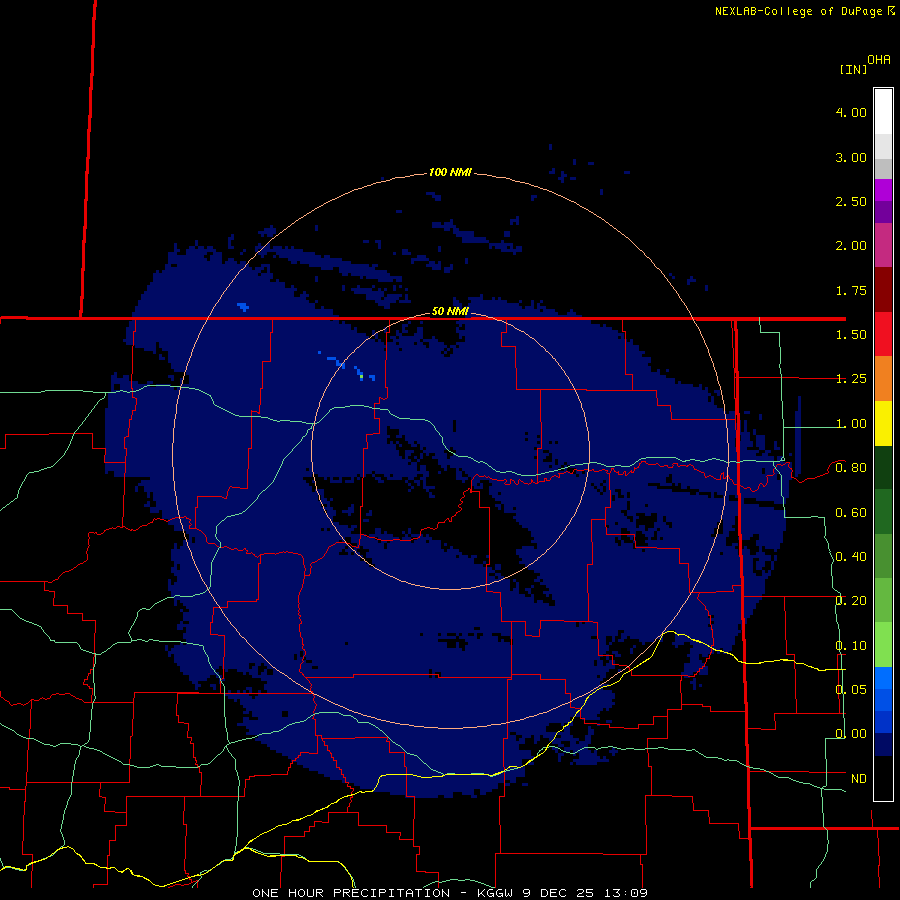
Task: Select the yellow swatch beside 1.00
Action: pyautogui.click(x=883, y=423)
